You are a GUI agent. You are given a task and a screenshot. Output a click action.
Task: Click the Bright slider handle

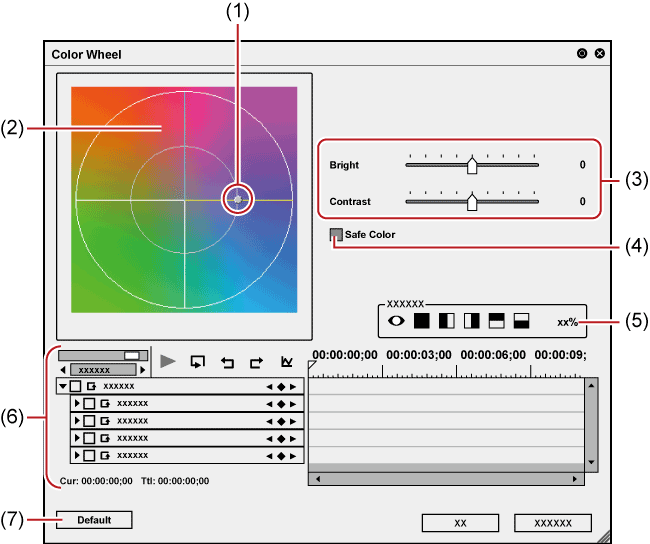click(472, 167)
